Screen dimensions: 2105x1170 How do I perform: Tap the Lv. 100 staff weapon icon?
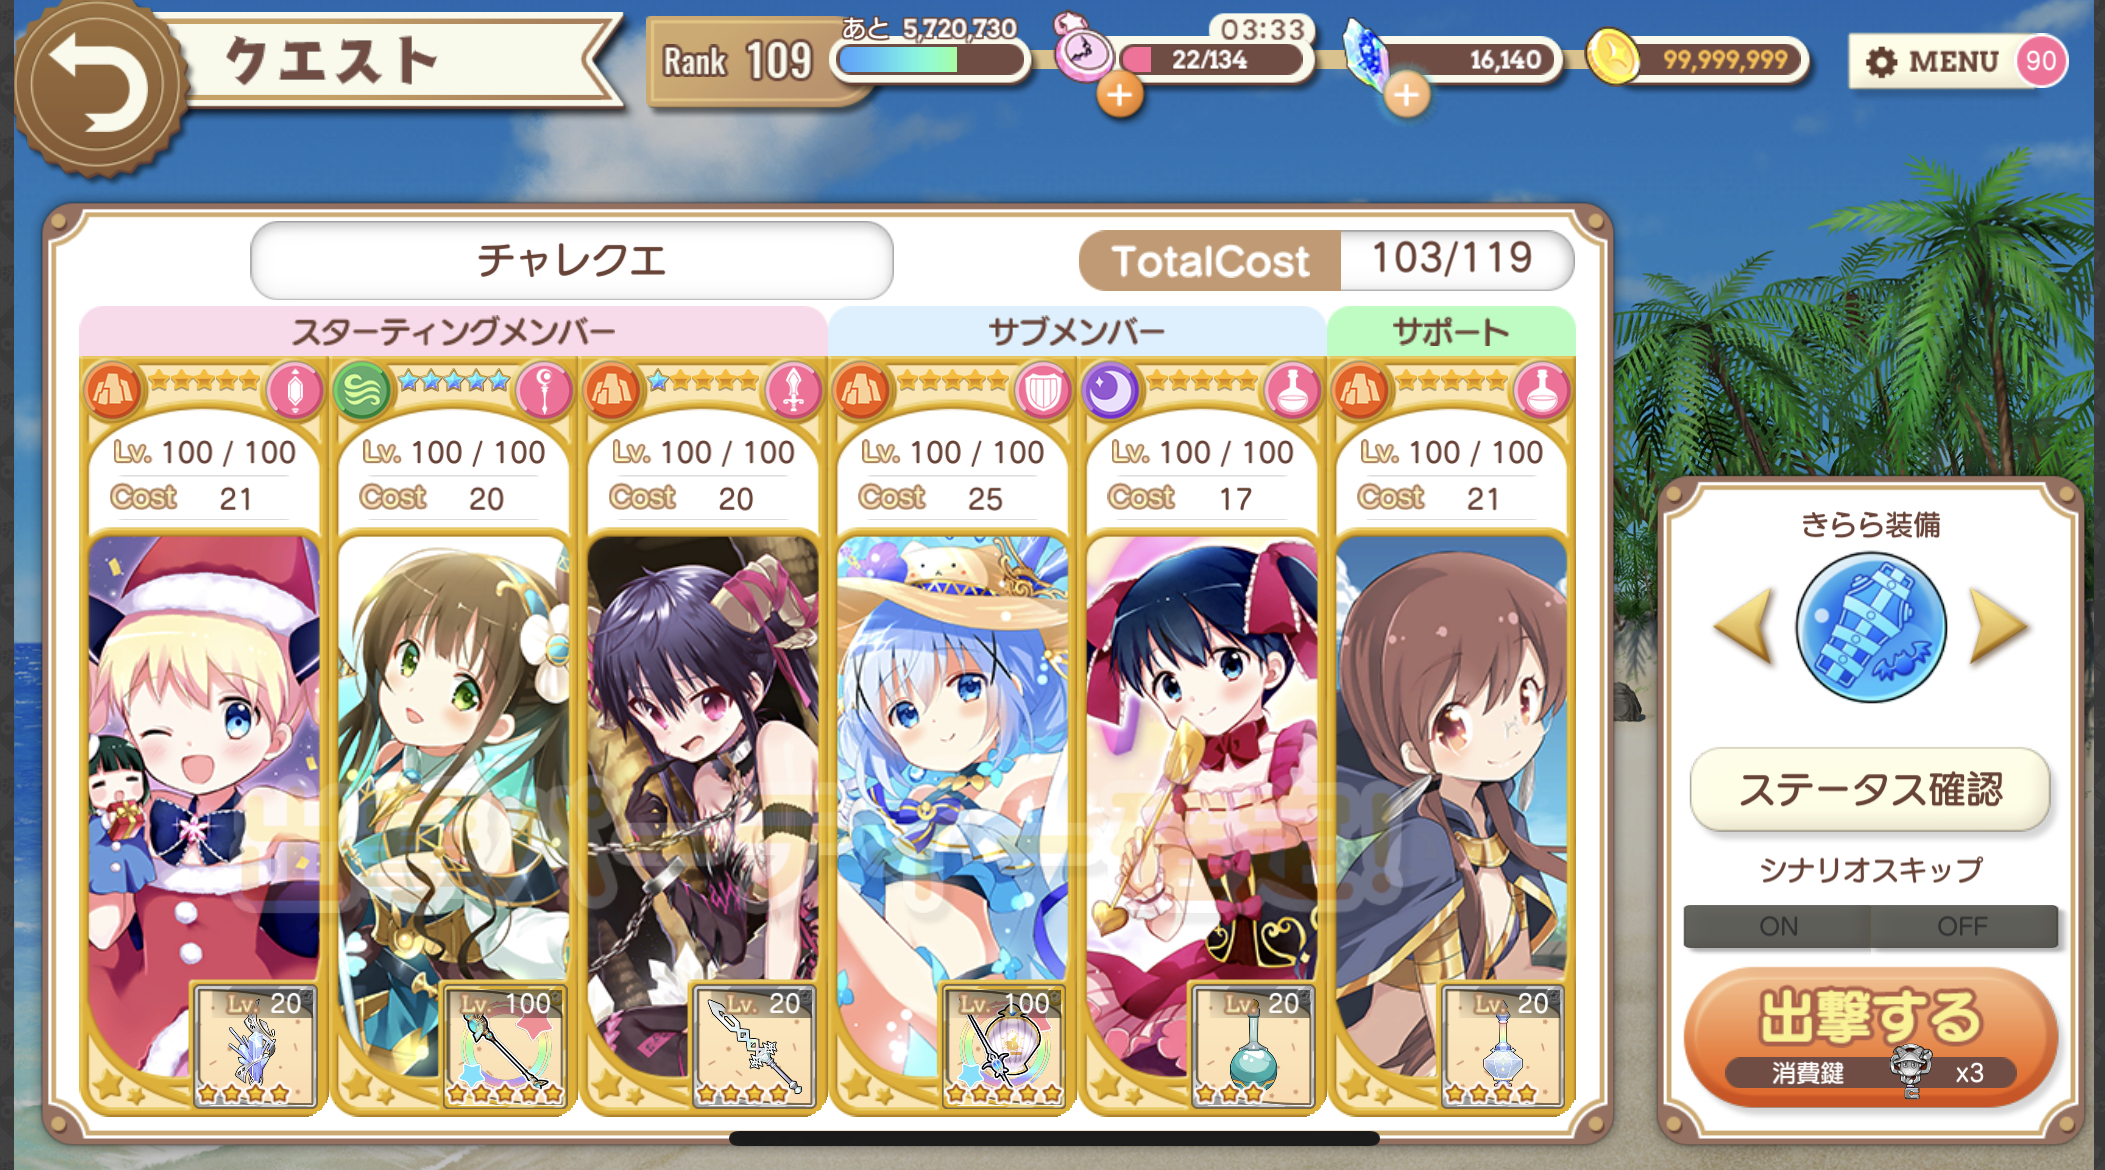click(505, 1045)
